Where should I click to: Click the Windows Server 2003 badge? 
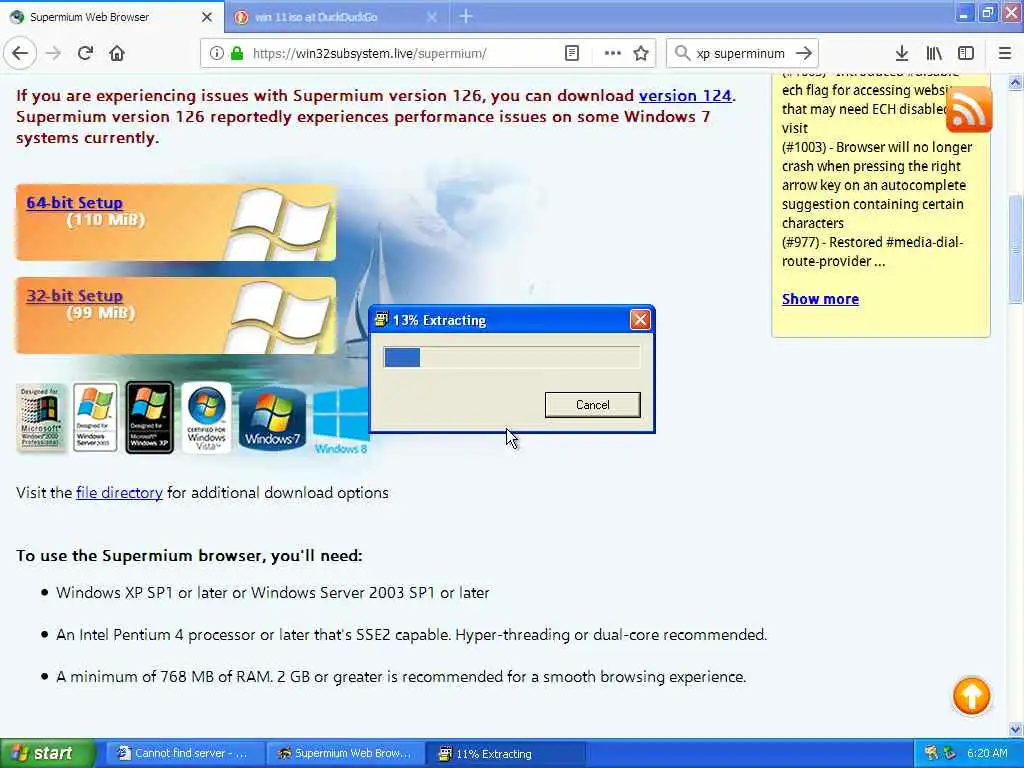click(x=95, y=418)
